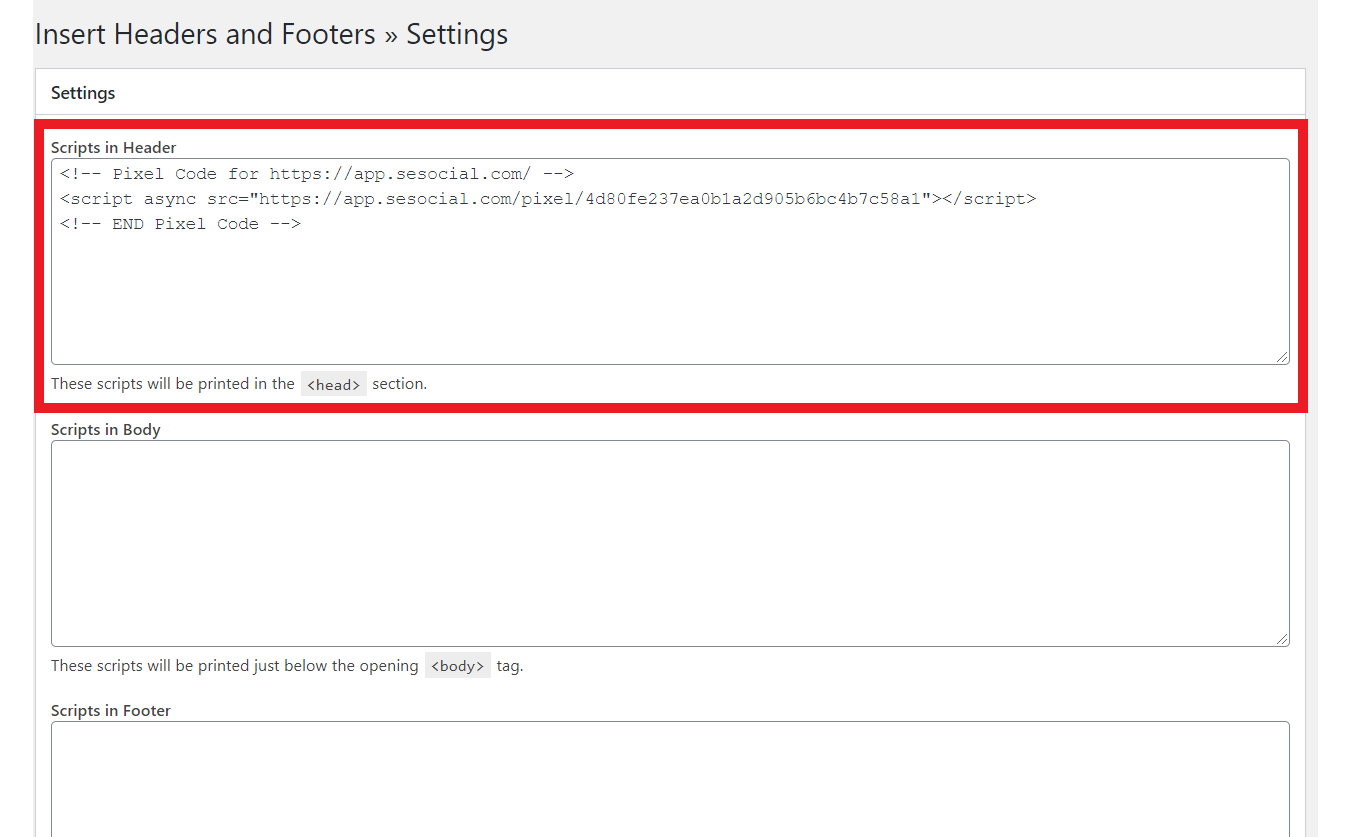Grab the Scripts in Header textarea resize handle
Image resolution: width=1350 pixels, height=837 pixels.
[x=1282, y=357]
